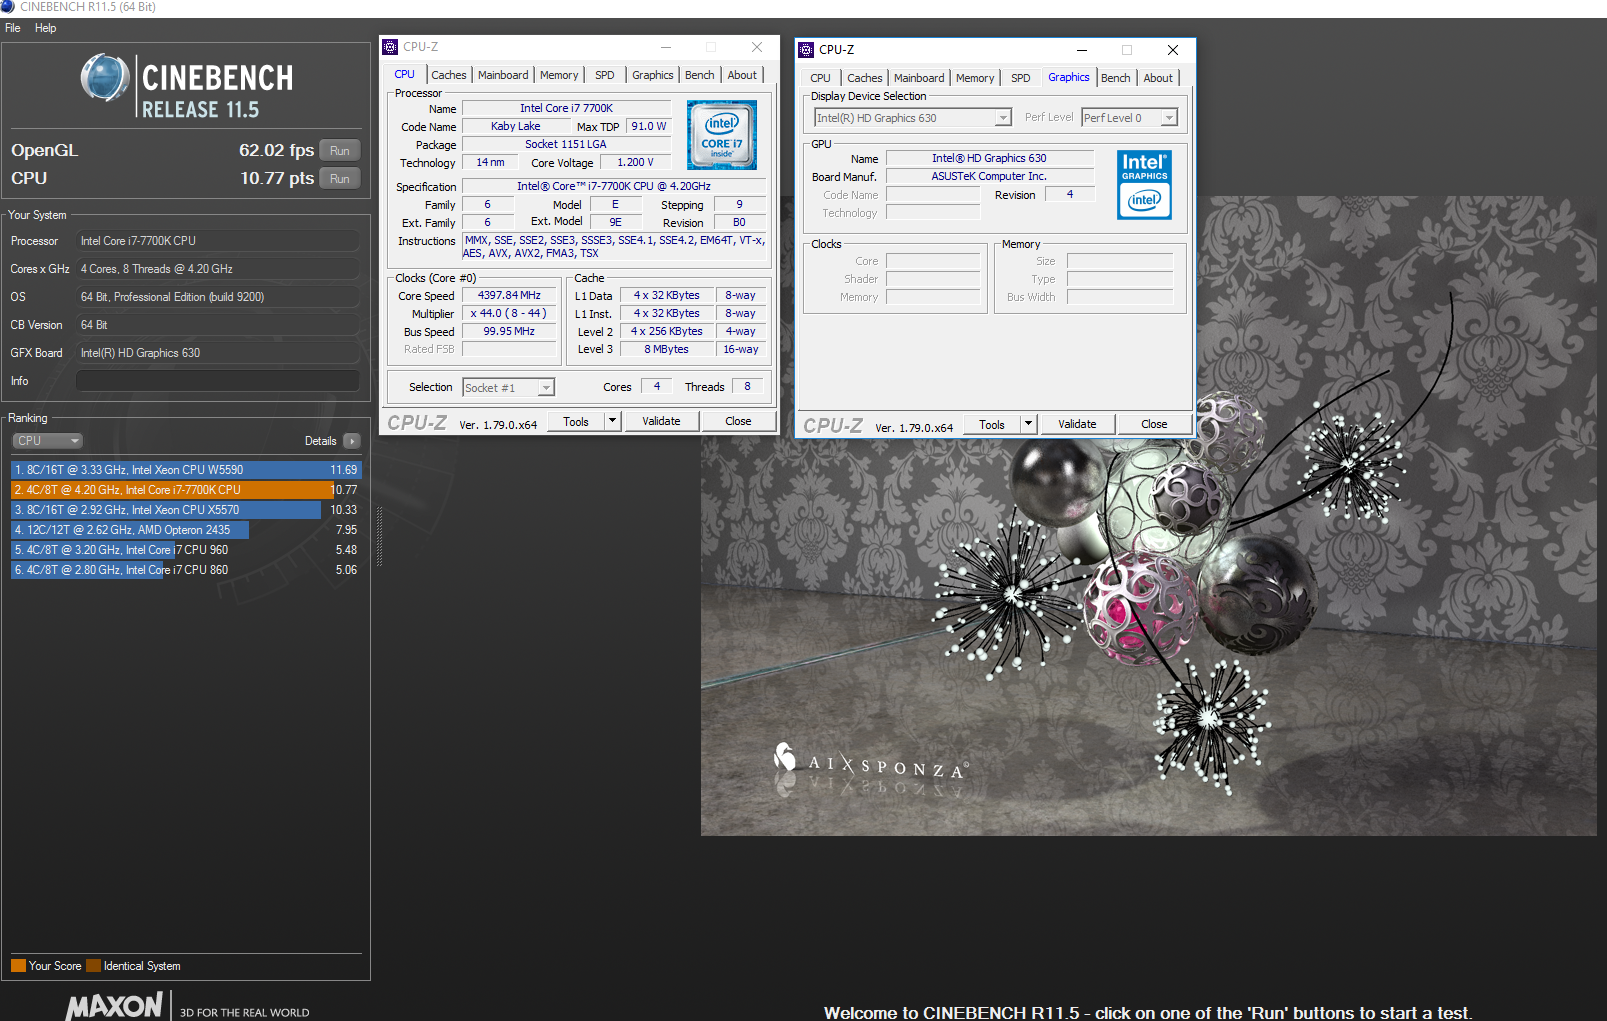Click the AIXSPONZA logo in the render
Image resolution: width=1607 pixels, height=1021 pixels.
(x=870, y=765)
